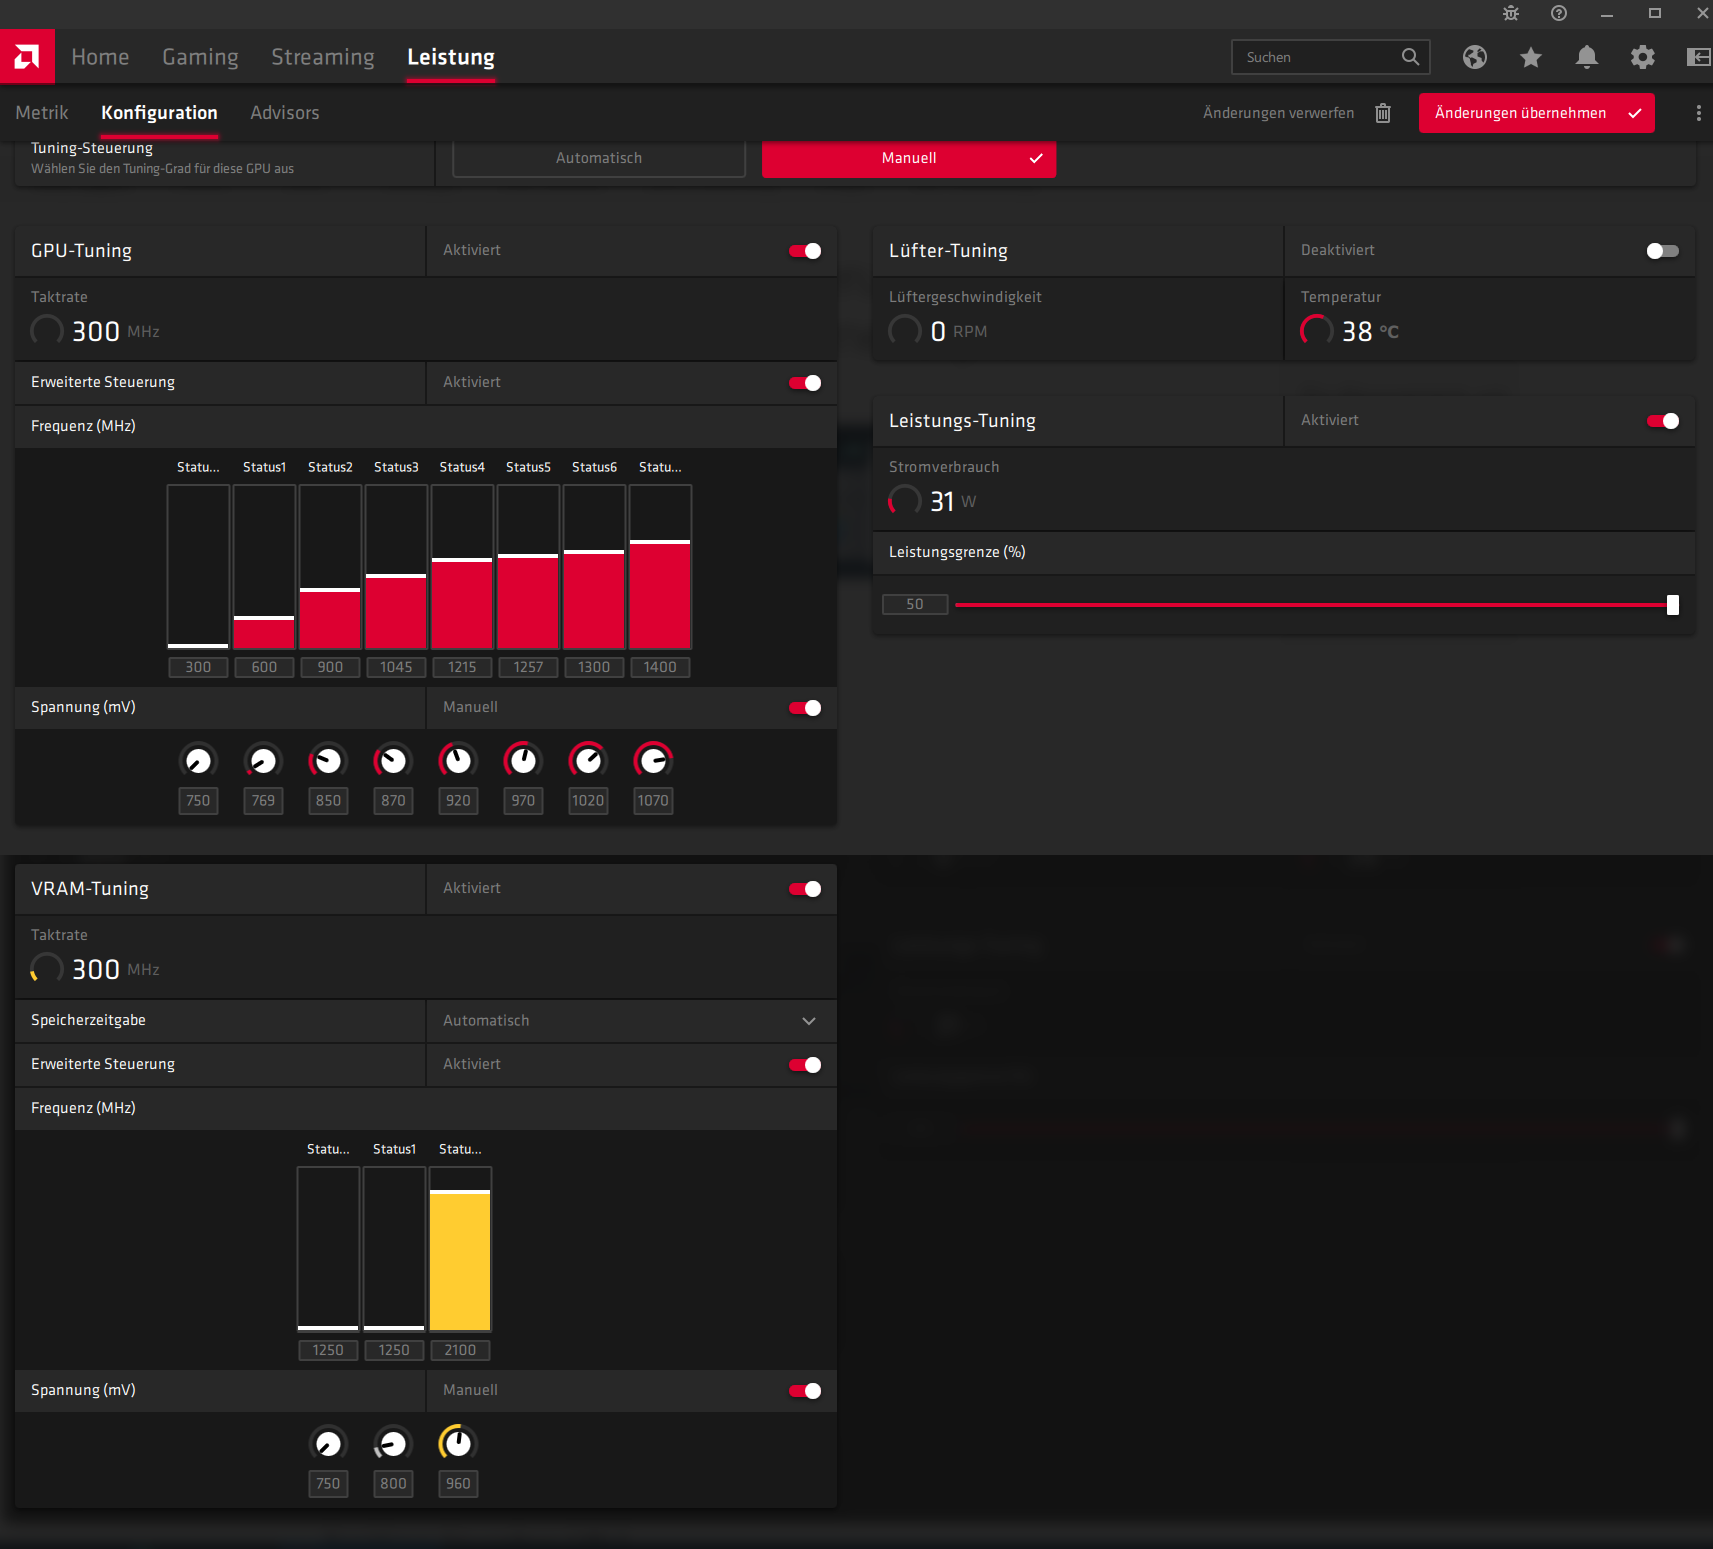Enable the Lüfter-Tuning toggle
This screenshot has width=1713, height=1549.
1663,251
